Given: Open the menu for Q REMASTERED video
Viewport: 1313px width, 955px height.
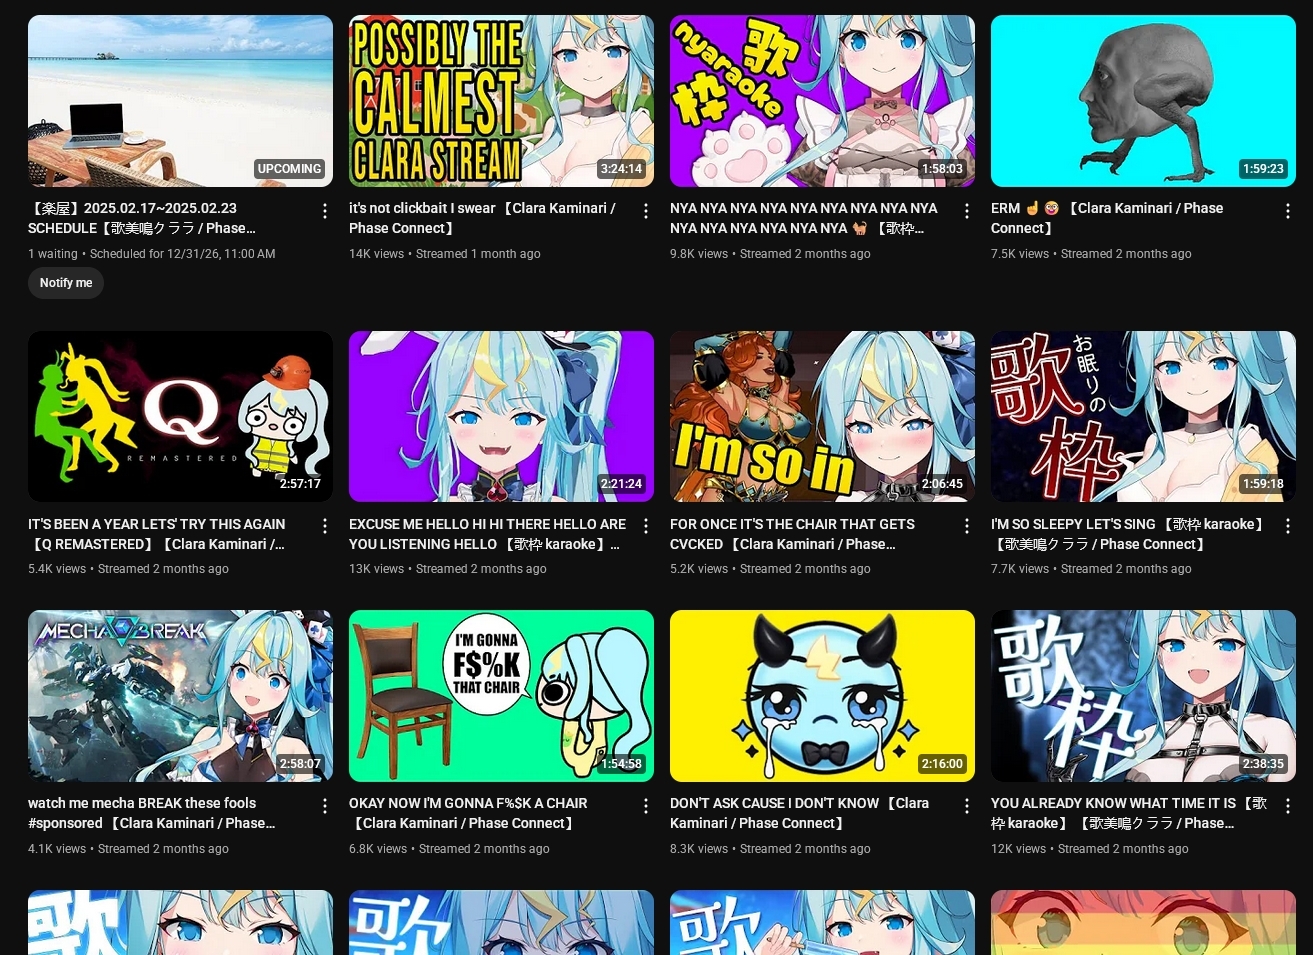Looking at the screenshot, I should [x=325, y=526].
